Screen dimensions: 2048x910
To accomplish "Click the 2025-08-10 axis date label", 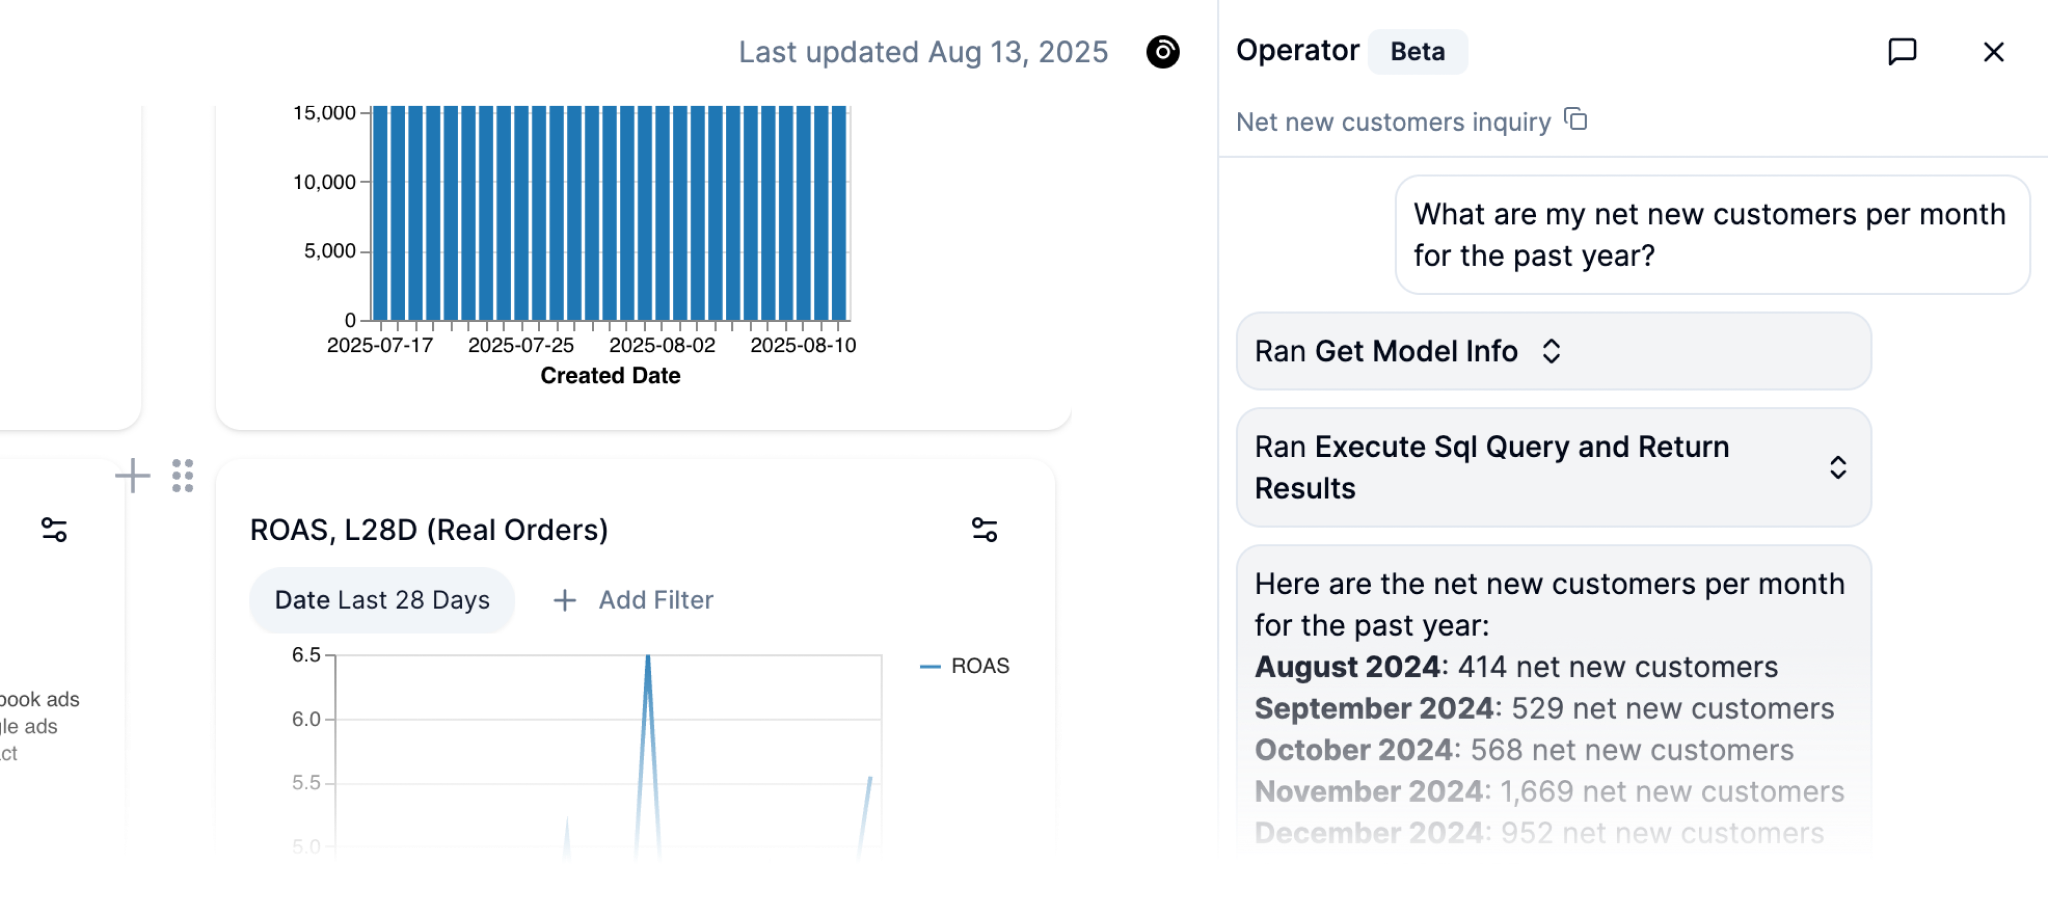I will 803,345.
